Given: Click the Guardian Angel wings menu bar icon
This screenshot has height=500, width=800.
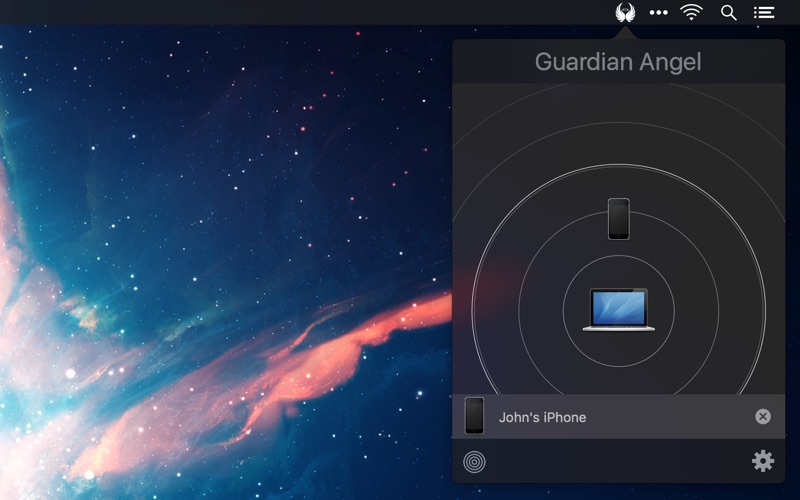Looking at the screenshot, I should point(627,12).
